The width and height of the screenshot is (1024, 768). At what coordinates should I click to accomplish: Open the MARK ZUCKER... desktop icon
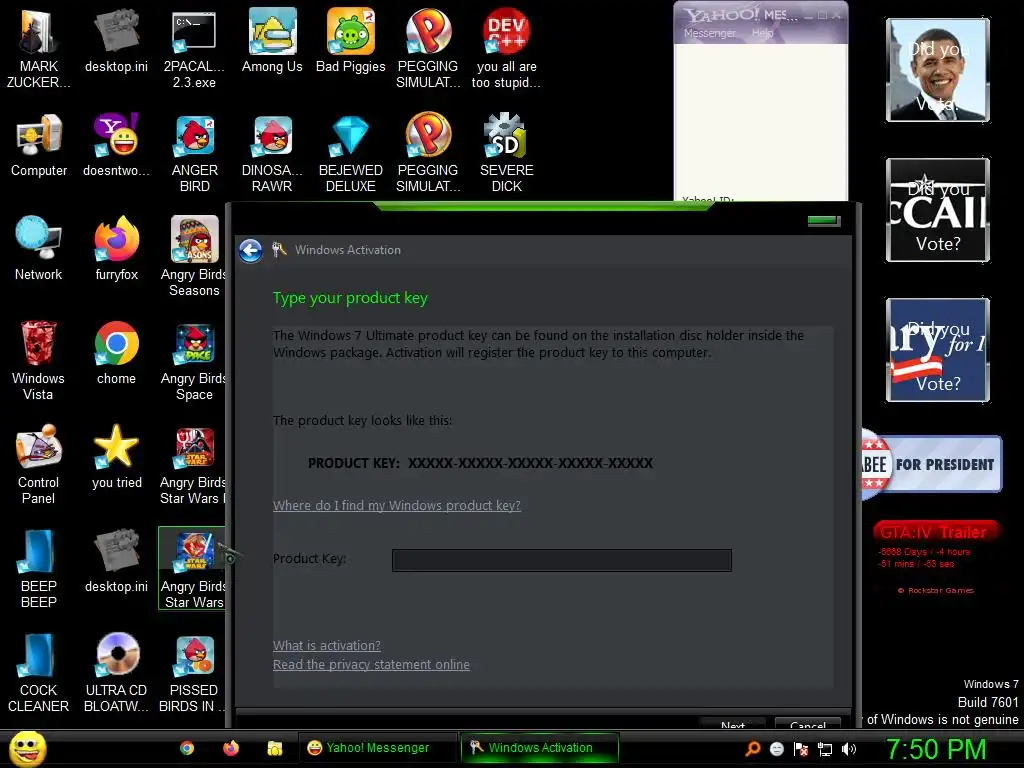point(38,48)
